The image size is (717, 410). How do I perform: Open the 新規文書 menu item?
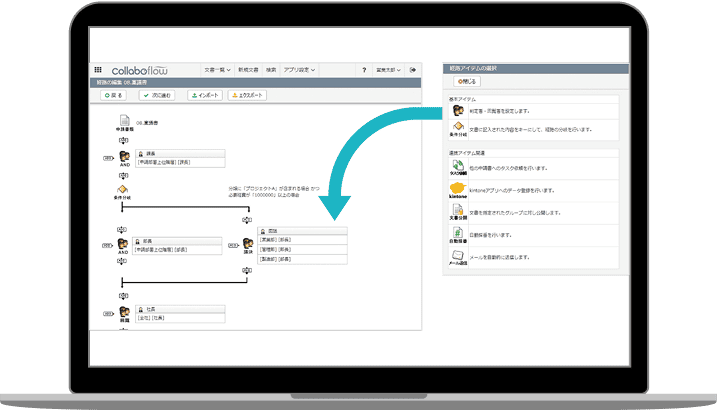click(249, 70)
